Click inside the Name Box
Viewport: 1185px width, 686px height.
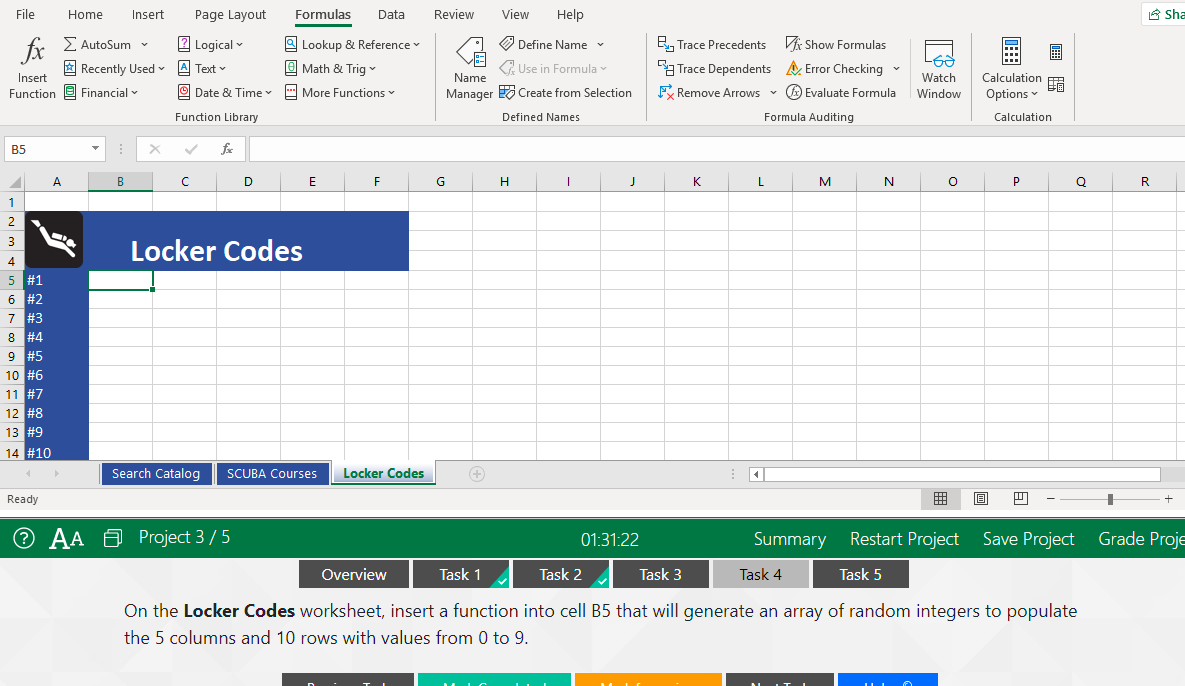pos(47,148)
